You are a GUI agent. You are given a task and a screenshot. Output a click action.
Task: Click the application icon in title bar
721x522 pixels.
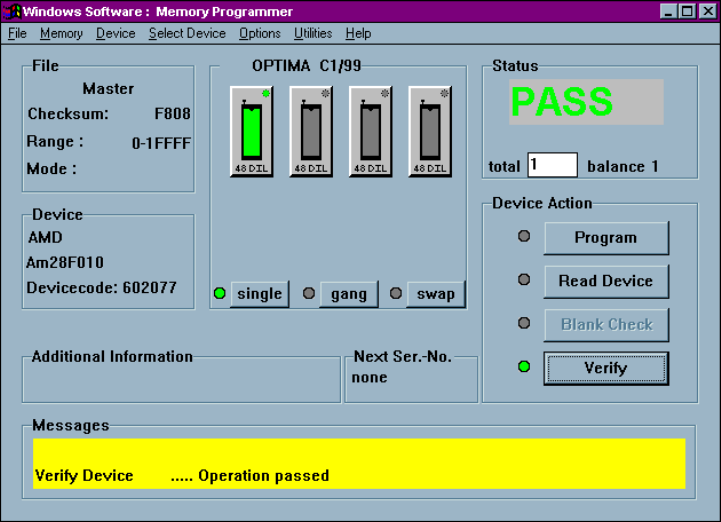pos(12,12)
